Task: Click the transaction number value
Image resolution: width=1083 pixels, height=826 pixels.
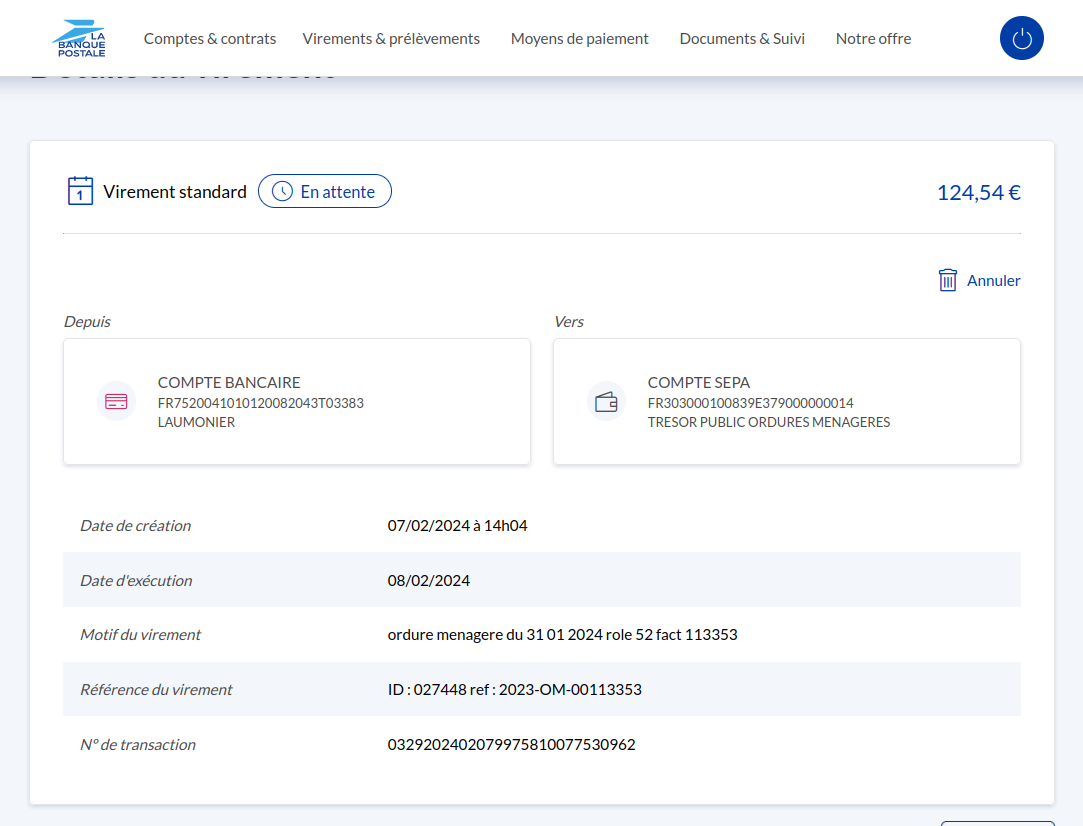Action: pos(511,744)
